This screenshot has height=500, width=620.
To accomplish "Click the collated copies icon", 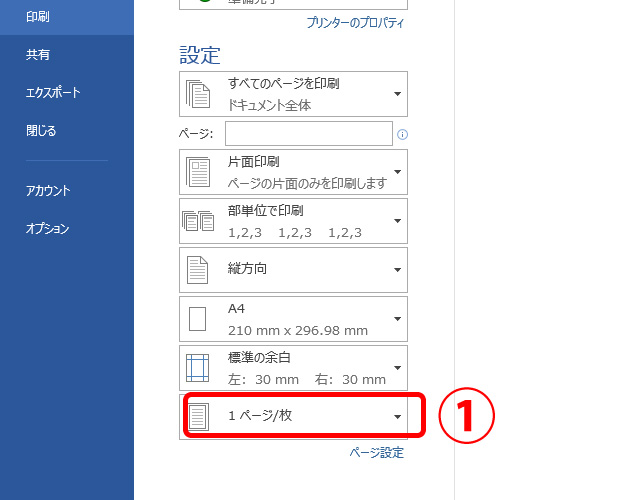I will pos(198,221).
